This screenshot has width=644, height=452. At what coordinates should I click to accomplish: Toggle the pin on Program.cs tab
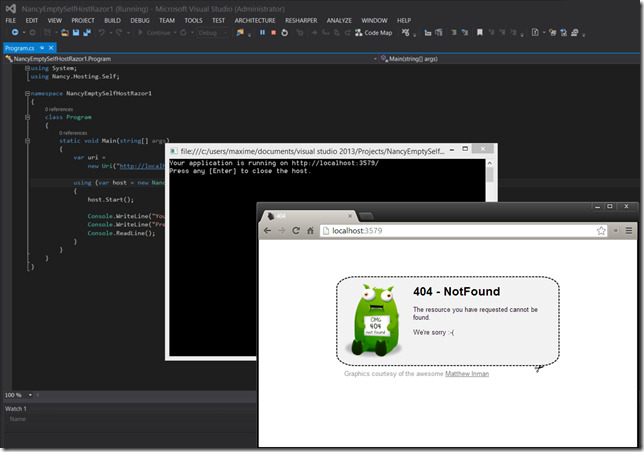coord(42,48)
